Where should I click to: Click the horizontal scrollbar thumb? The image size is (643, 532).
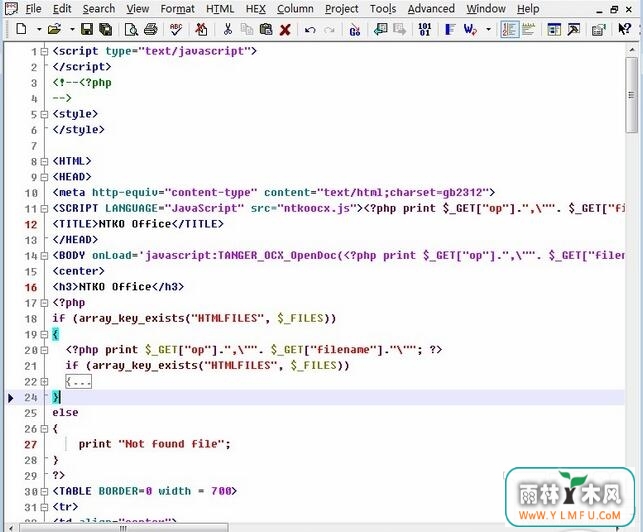point(123,528)
